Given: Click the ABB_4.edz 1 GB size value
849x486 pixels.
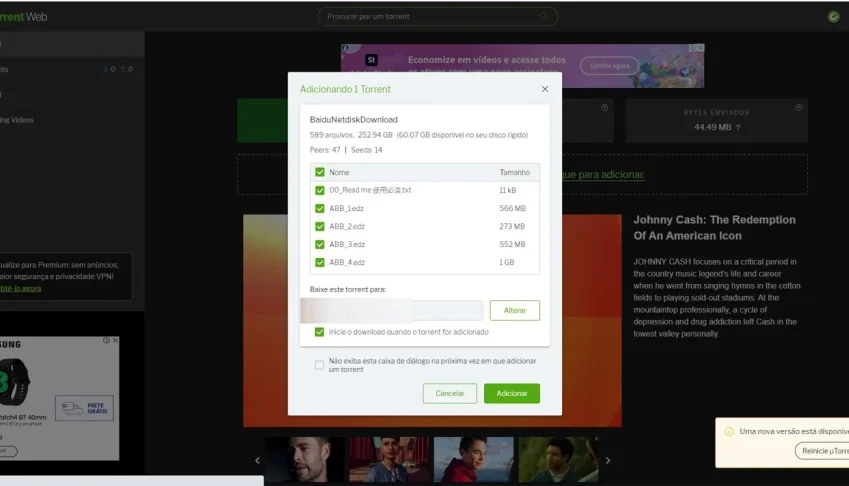Looking at the screenshot, I should 507,262.
